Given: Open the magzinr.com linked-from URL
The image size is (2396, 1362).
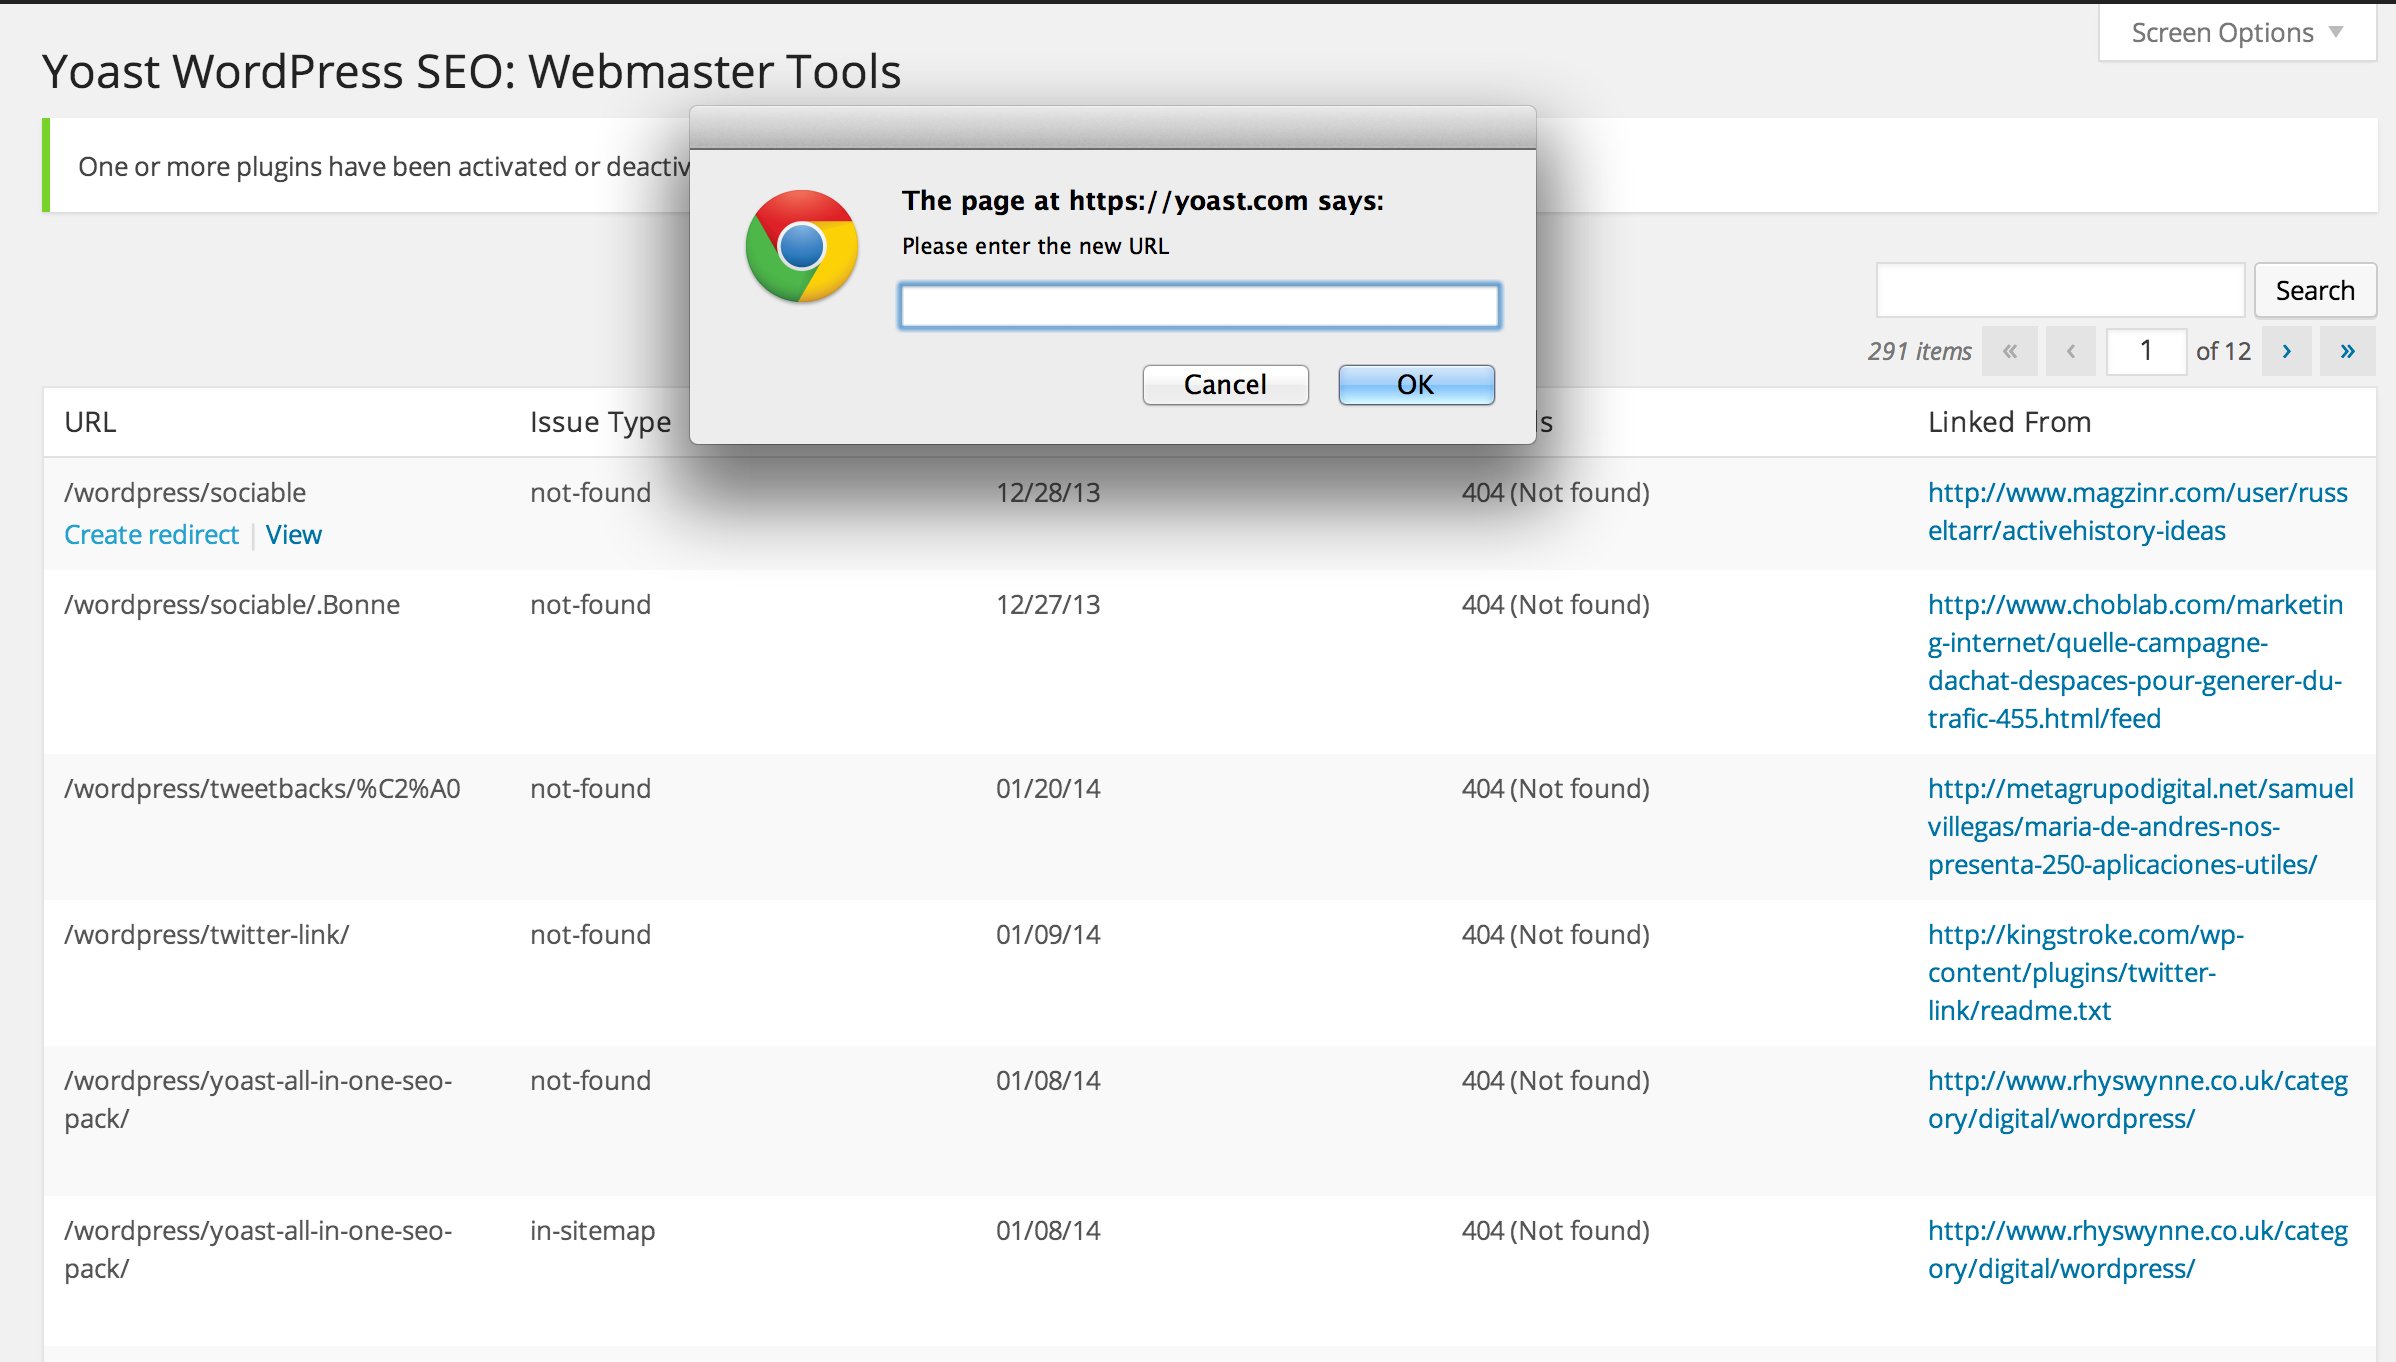Looking at the screenshot, I should click(2136, 511).
